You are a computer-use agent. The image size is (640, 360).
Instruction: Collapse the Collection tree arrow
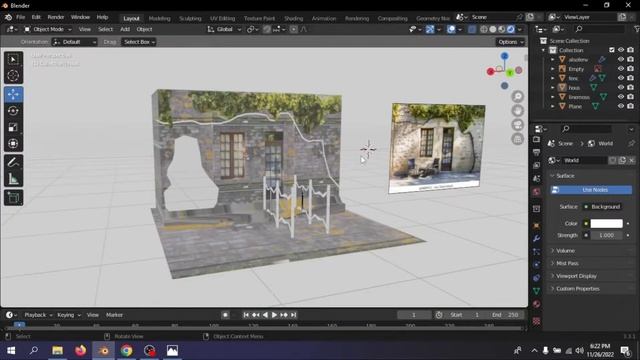[x=543, y=50]
